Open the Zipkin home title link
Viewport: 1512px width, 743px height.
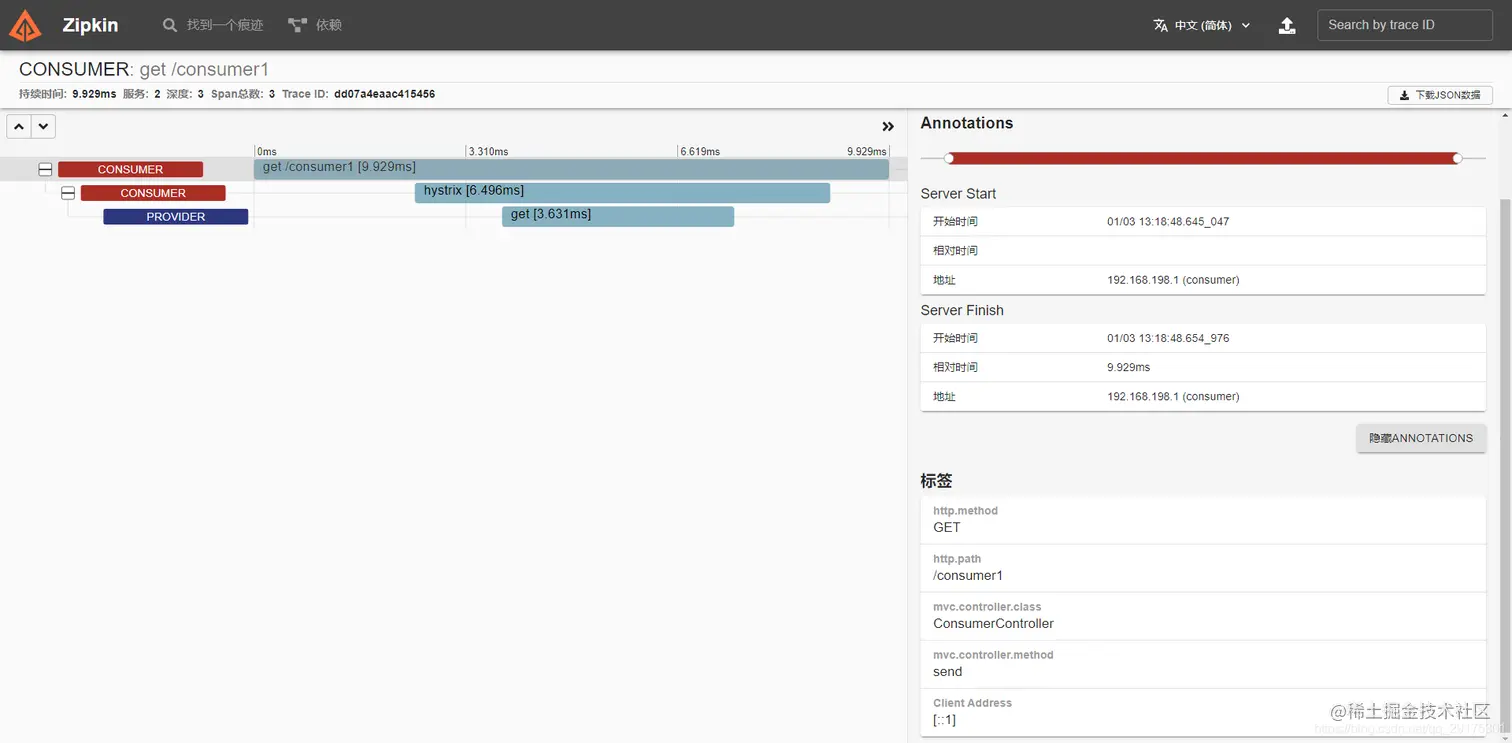tap(90, 25)
